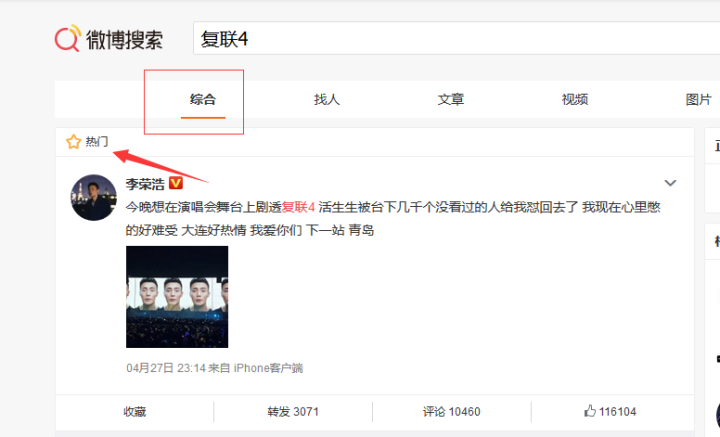Switch to the 视频 tab

[x=574, y=100]
